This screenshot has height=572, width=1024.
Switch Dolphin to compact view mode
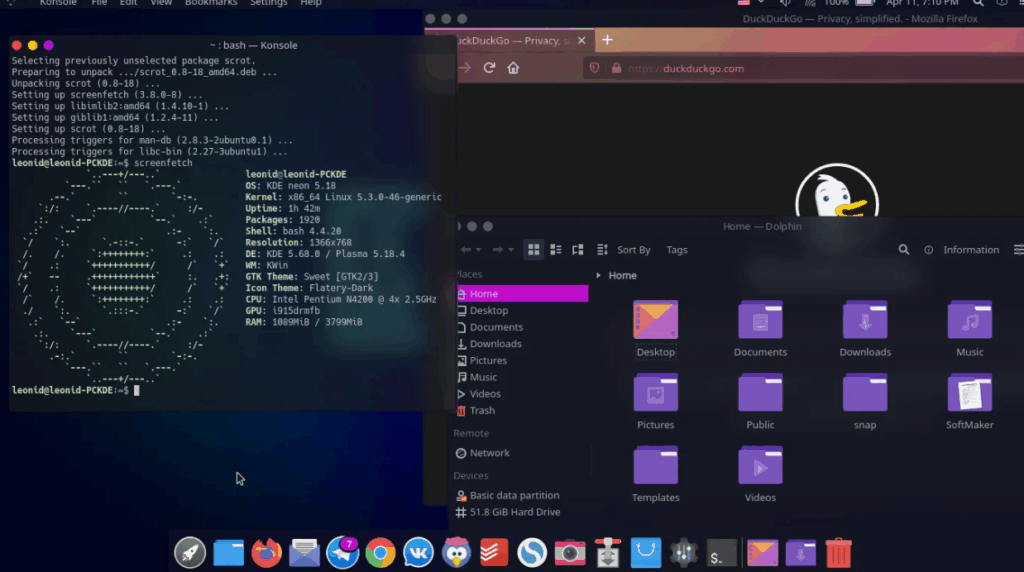pos(555,250)
